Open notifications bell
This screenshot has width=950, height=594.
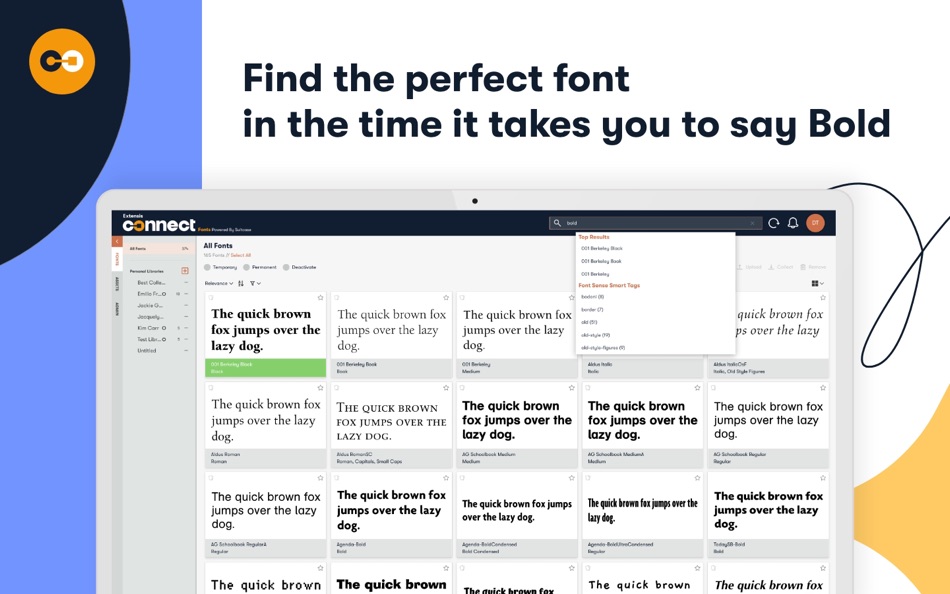pyautogui.click(x=792, y=223)
